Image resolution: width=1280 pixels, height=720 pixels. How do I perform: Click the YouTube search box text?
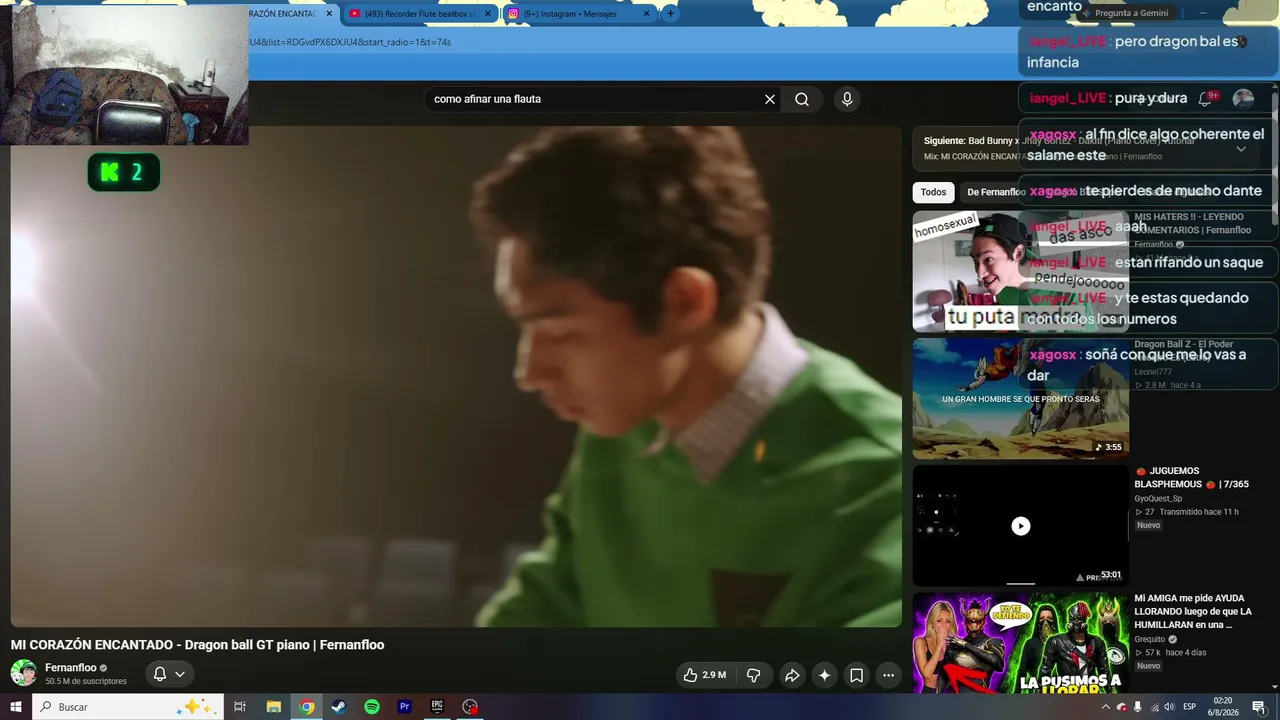pyautogui.click(x=487, y=99)
